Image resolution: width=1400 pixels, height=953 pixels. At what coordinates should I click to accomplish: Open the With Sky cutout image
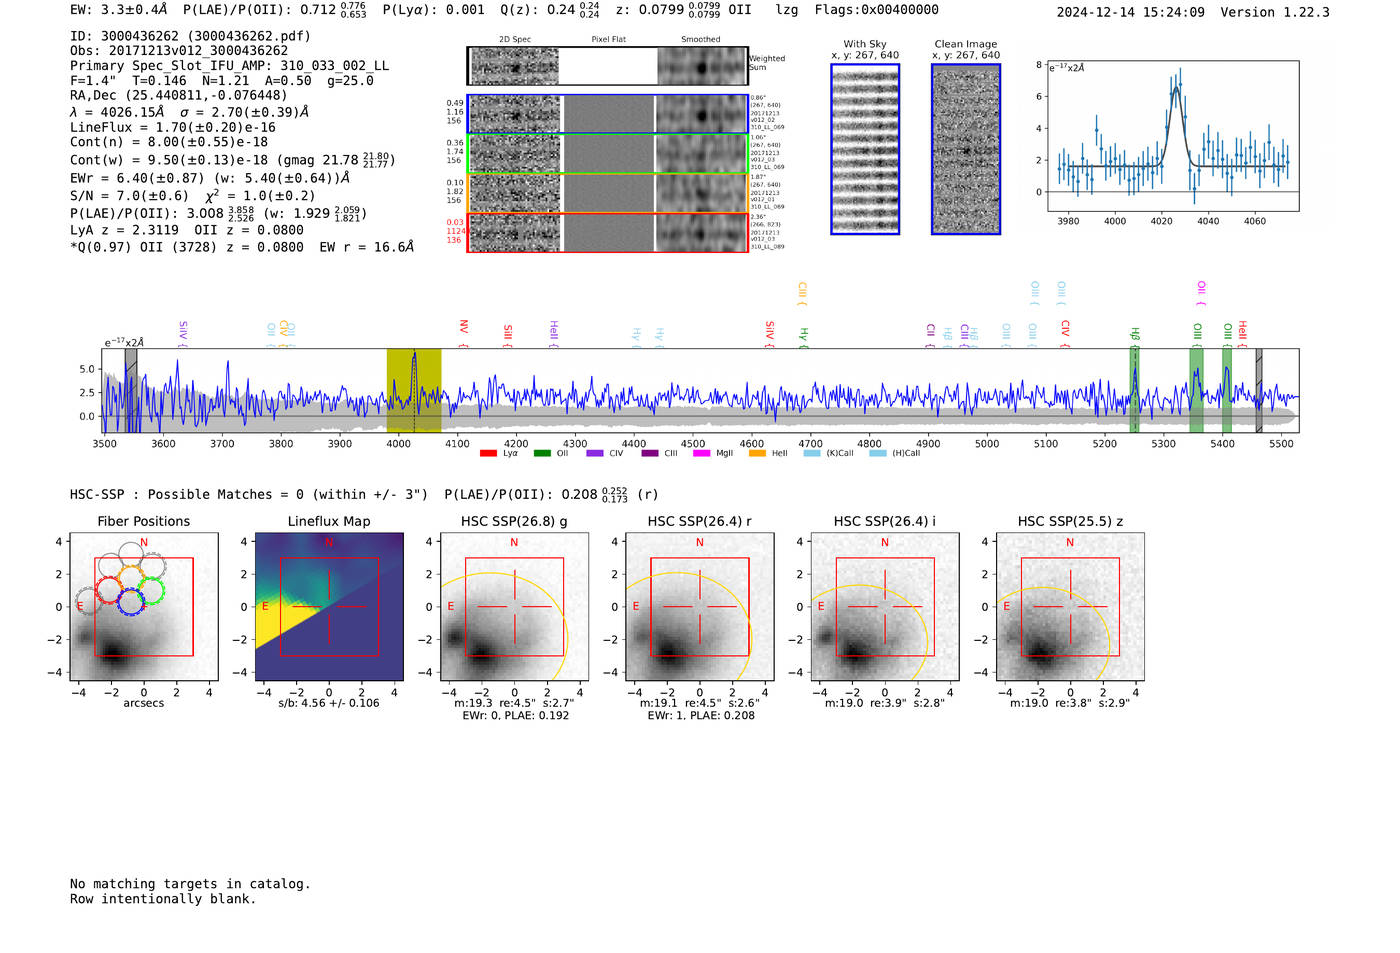click(865, 149)
